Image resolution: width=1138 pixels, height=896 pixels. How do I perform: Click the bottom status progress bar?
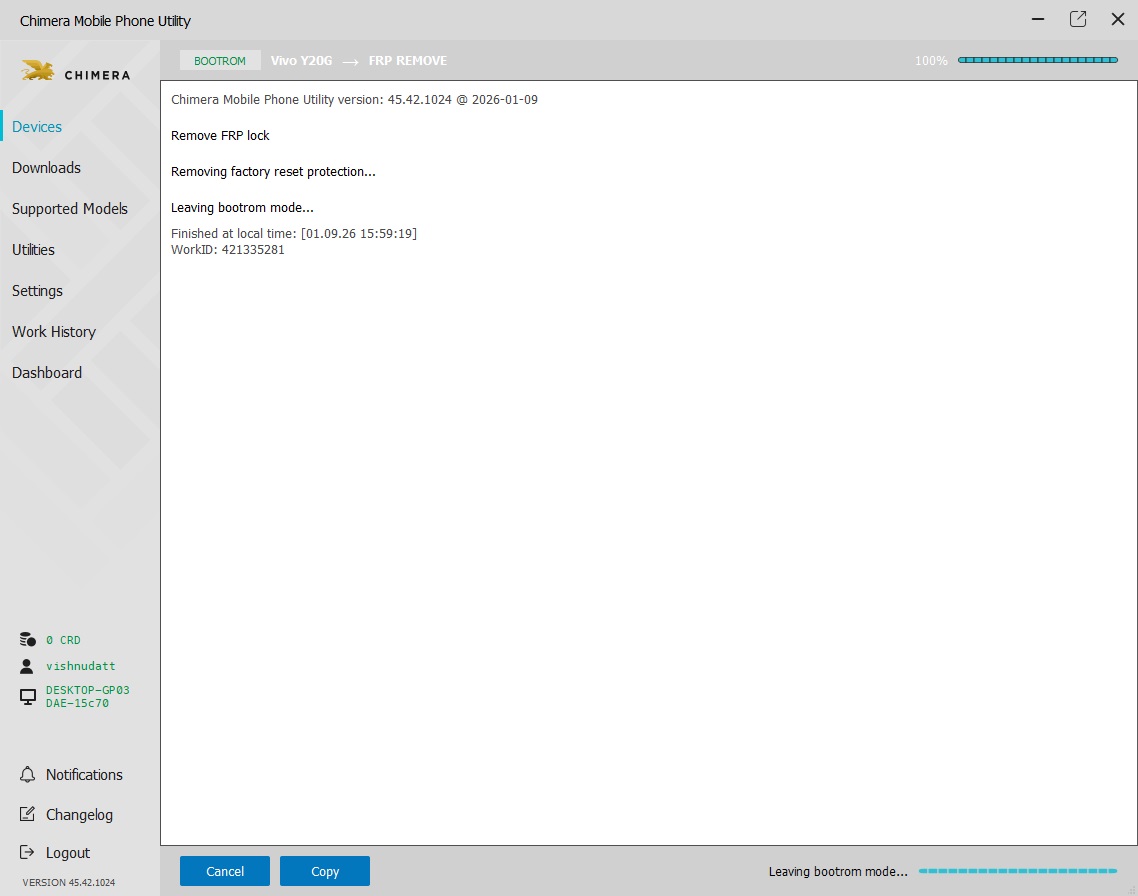pyautogui.click(x=1018, y=871)
